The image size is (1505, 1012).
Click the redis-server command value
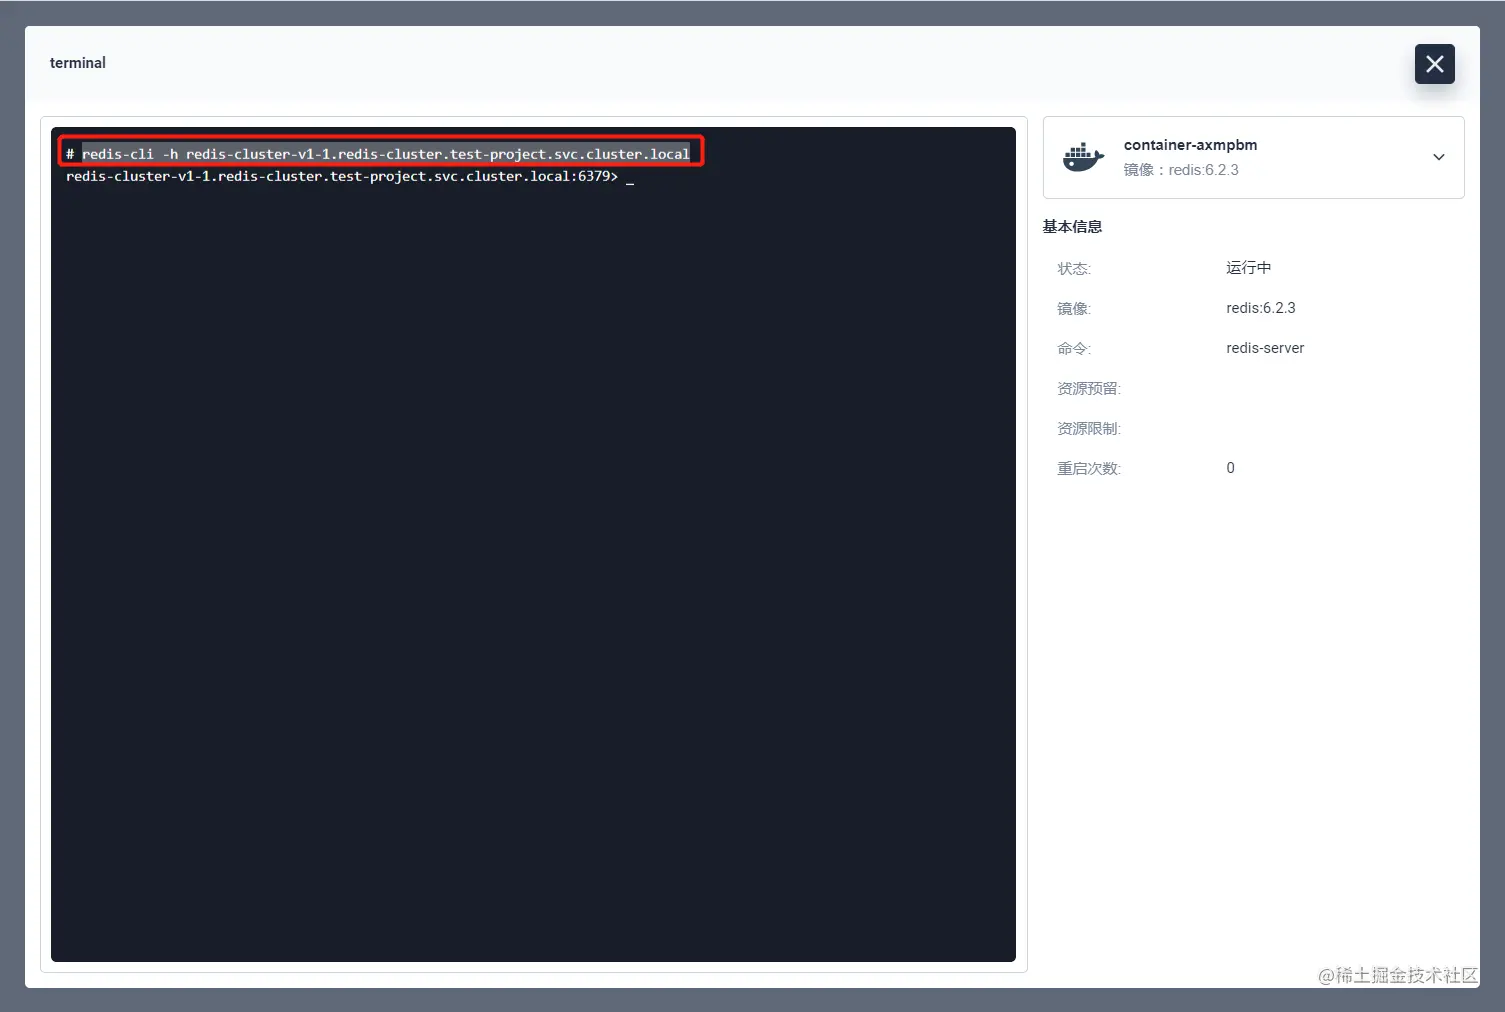click(1265, 348)
